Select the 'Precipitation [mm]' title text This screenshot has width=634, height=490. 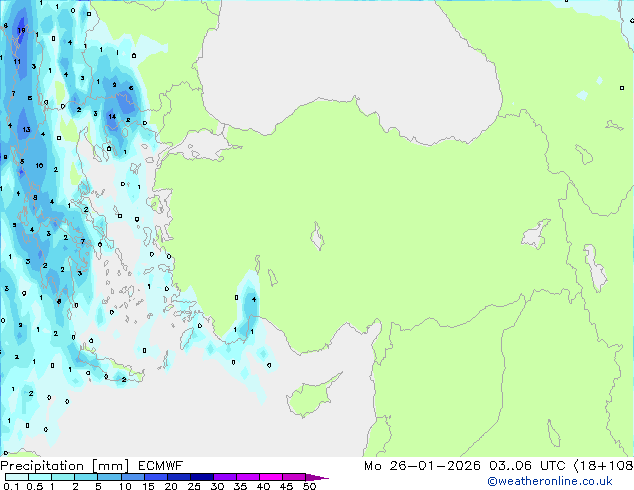coord(65,466)
